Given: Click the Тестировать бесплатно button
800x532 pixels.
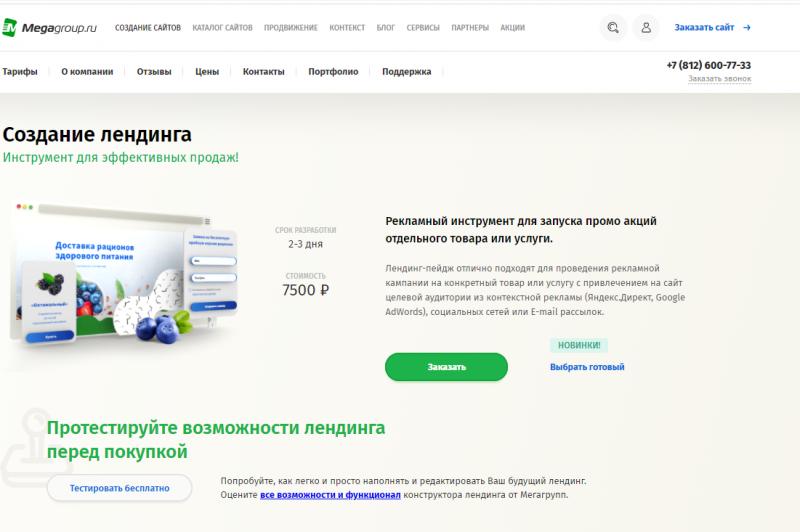Looking at the screenshot, I should tap(119, 488).
